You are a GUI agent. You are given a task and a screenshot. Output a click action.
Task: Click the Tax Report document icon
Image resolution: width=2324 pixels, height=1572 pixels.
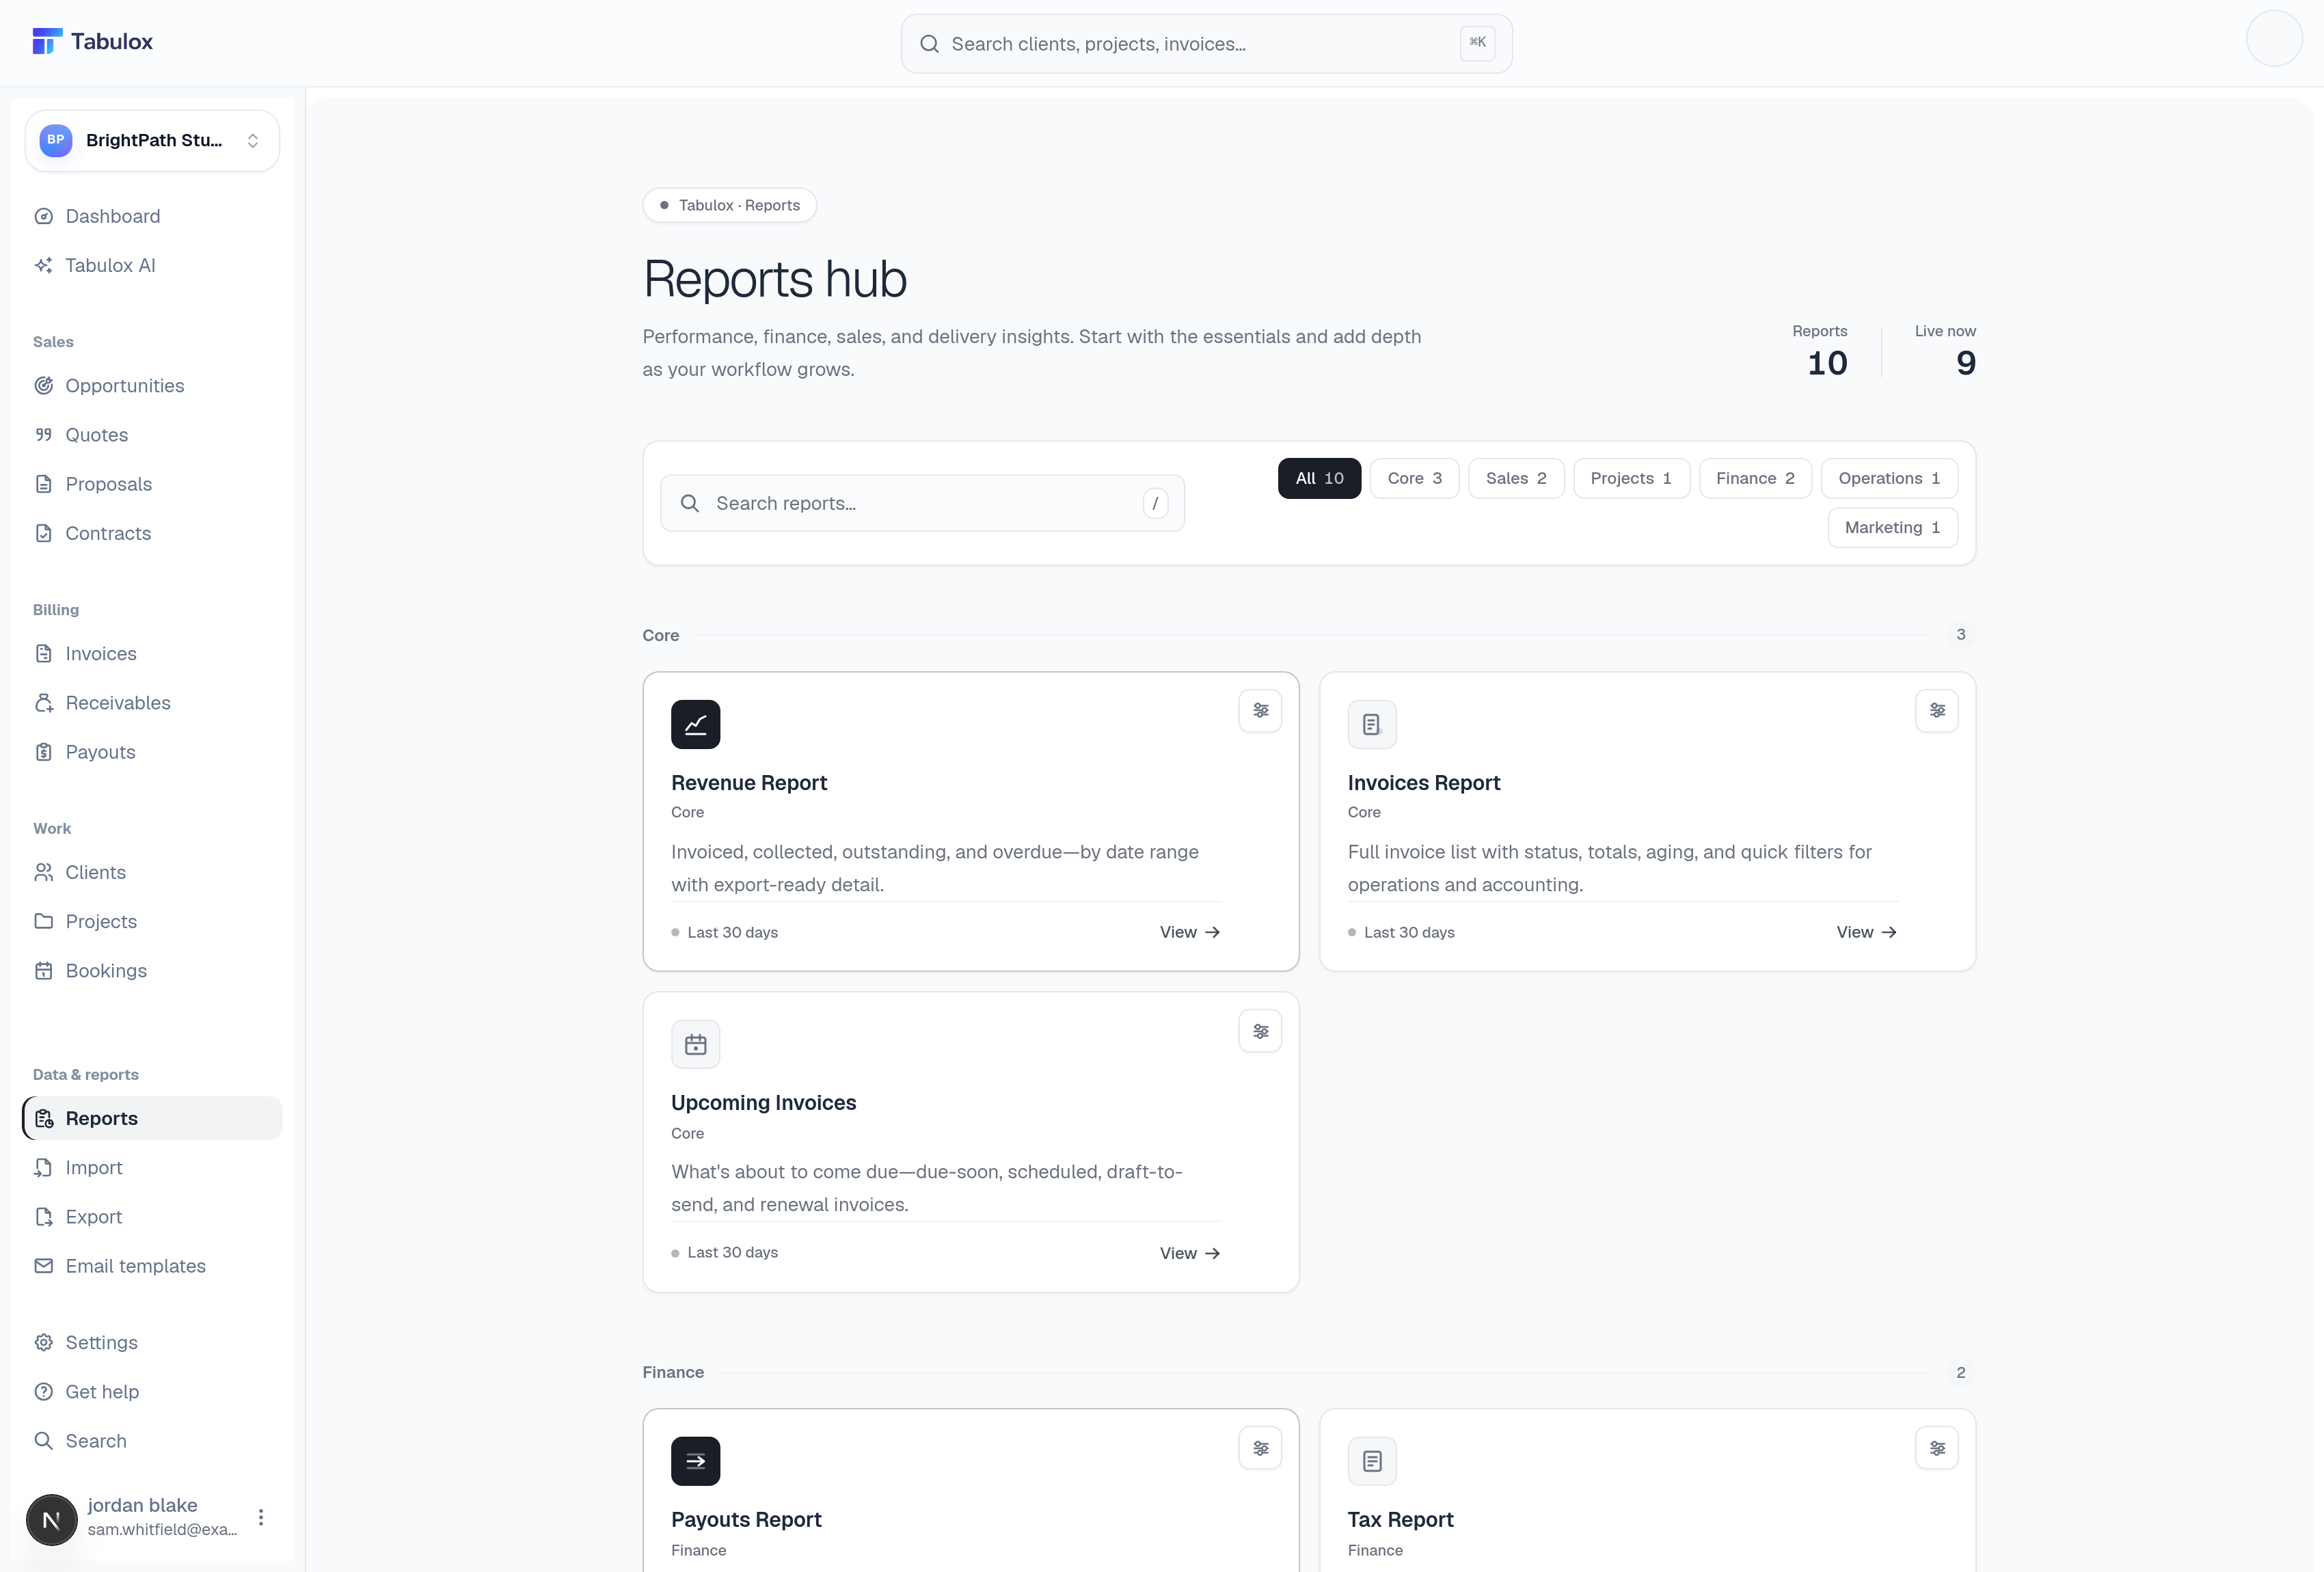coord(1372,1461)
